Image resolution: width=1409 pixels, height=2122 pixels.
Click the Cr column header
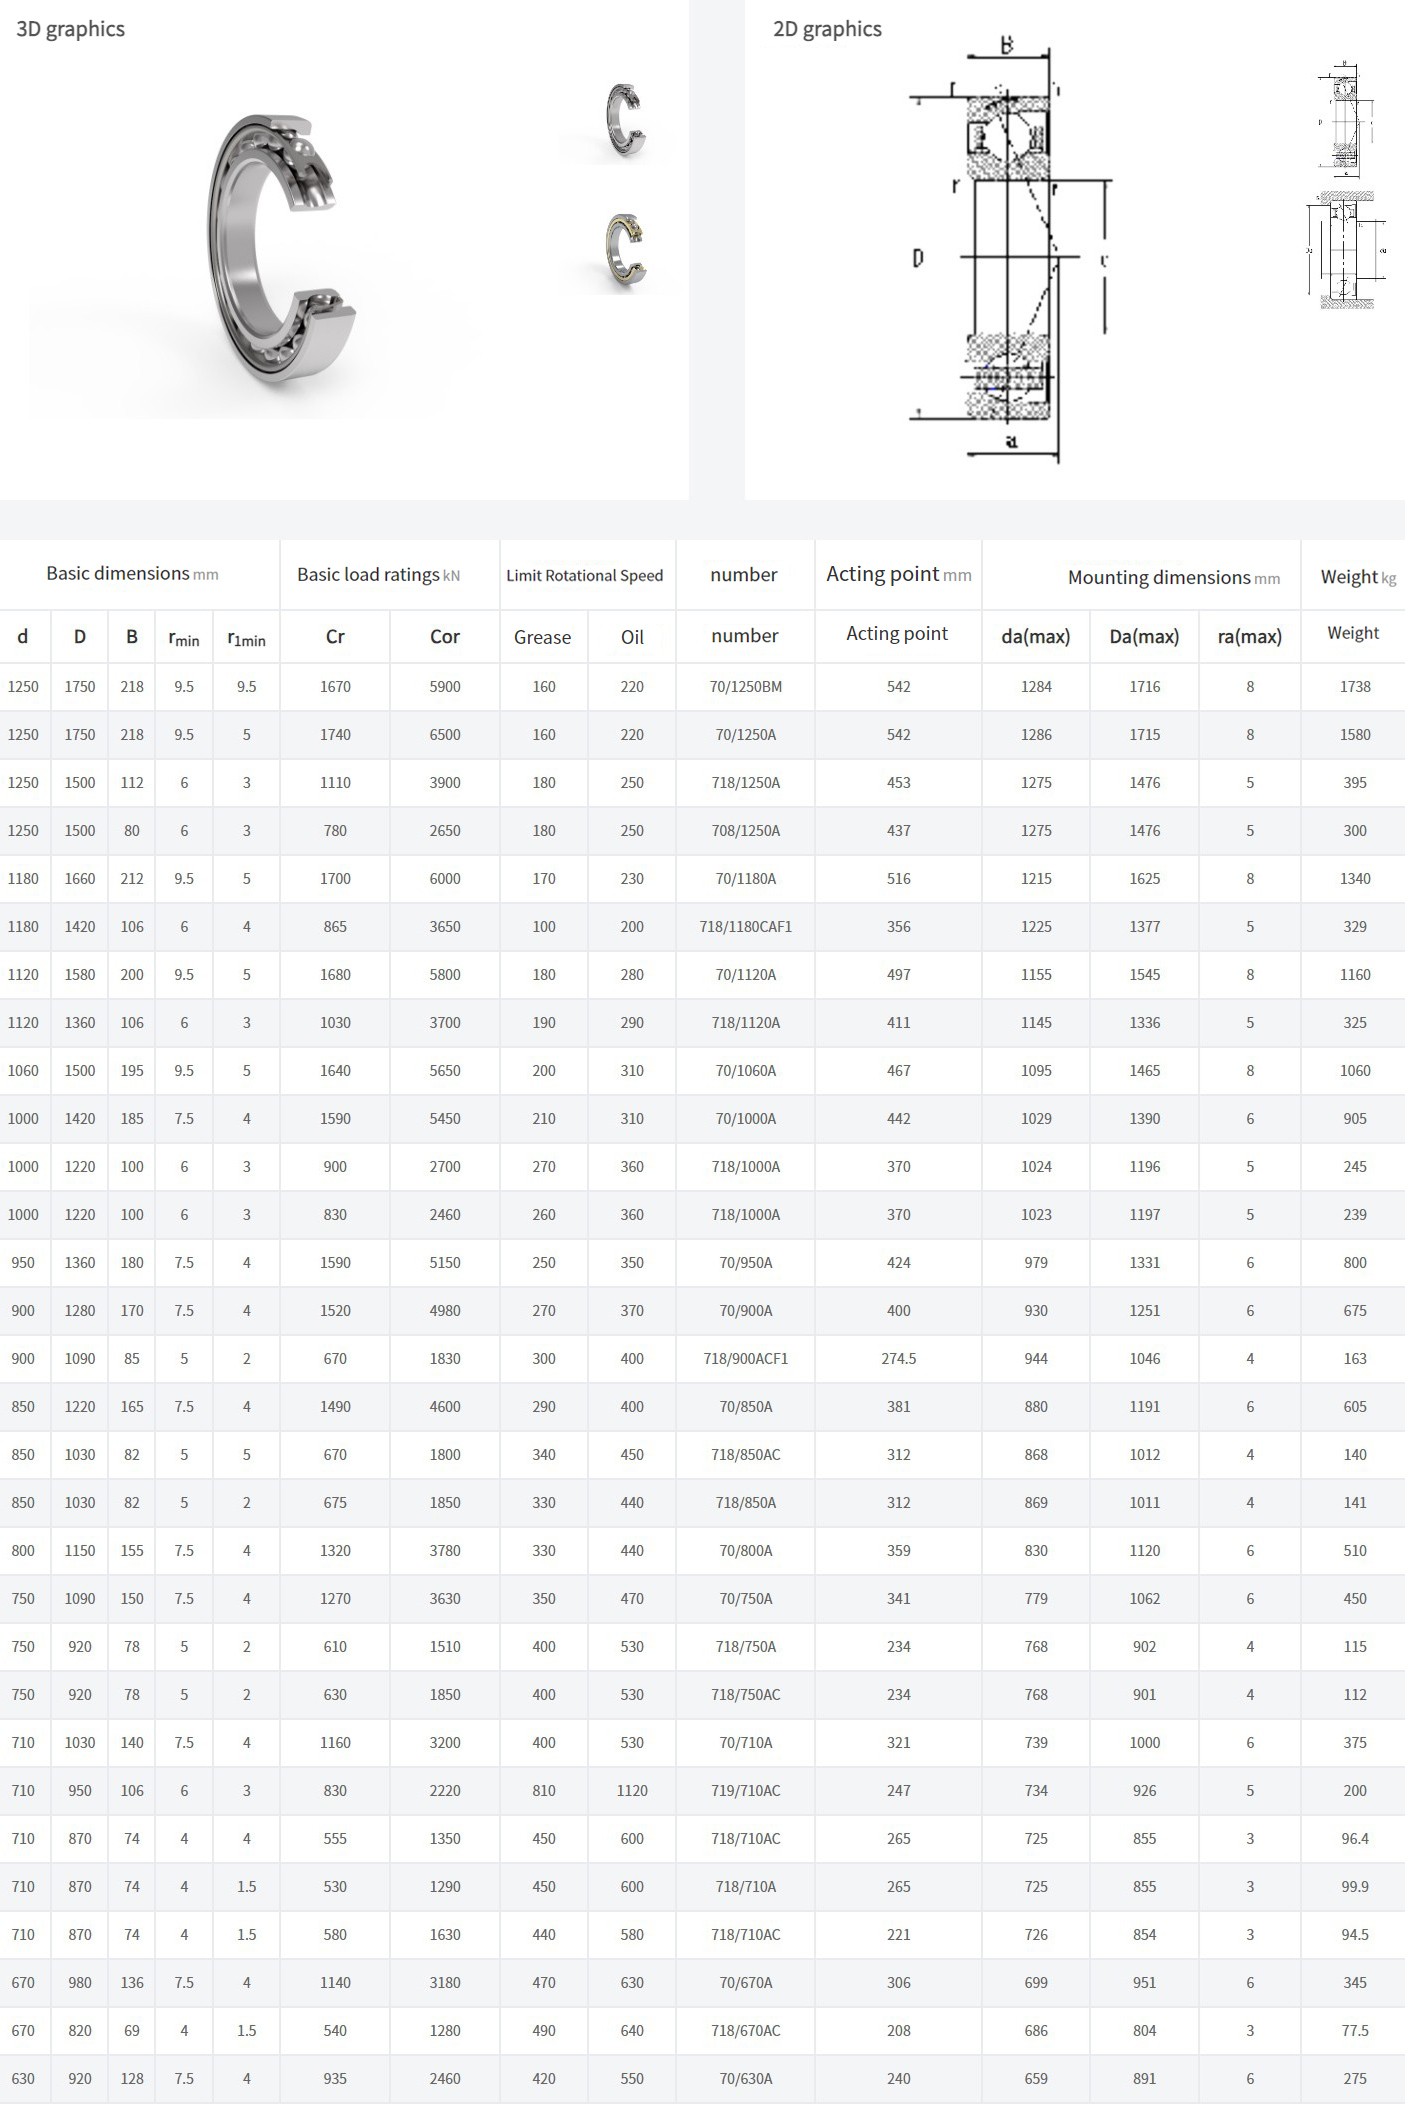[x=335, y=637]
